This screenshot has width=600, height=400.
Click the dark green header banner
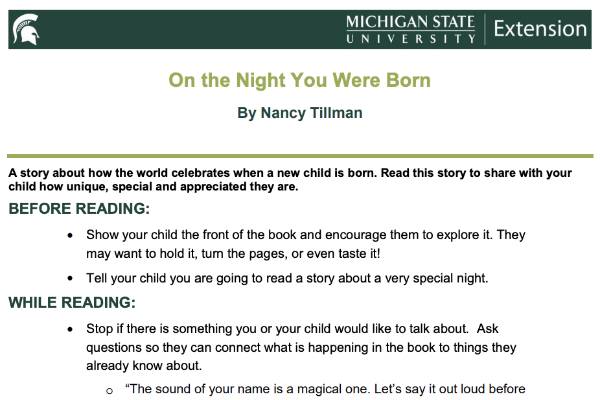coord(300,29)
